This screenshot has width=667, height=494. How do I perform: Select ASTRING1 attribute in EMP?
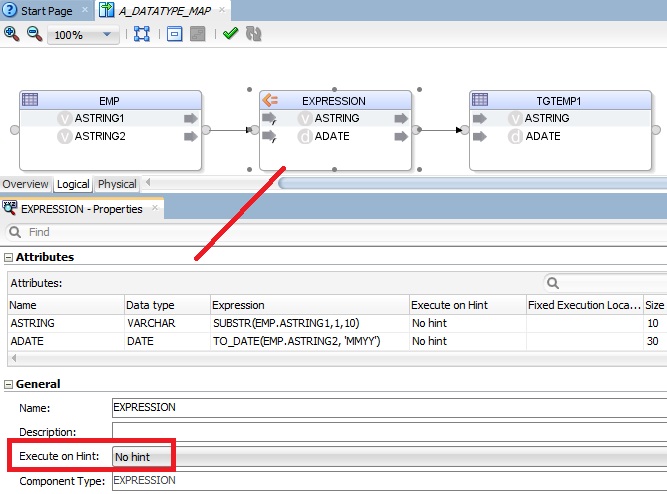coord(99,118)
